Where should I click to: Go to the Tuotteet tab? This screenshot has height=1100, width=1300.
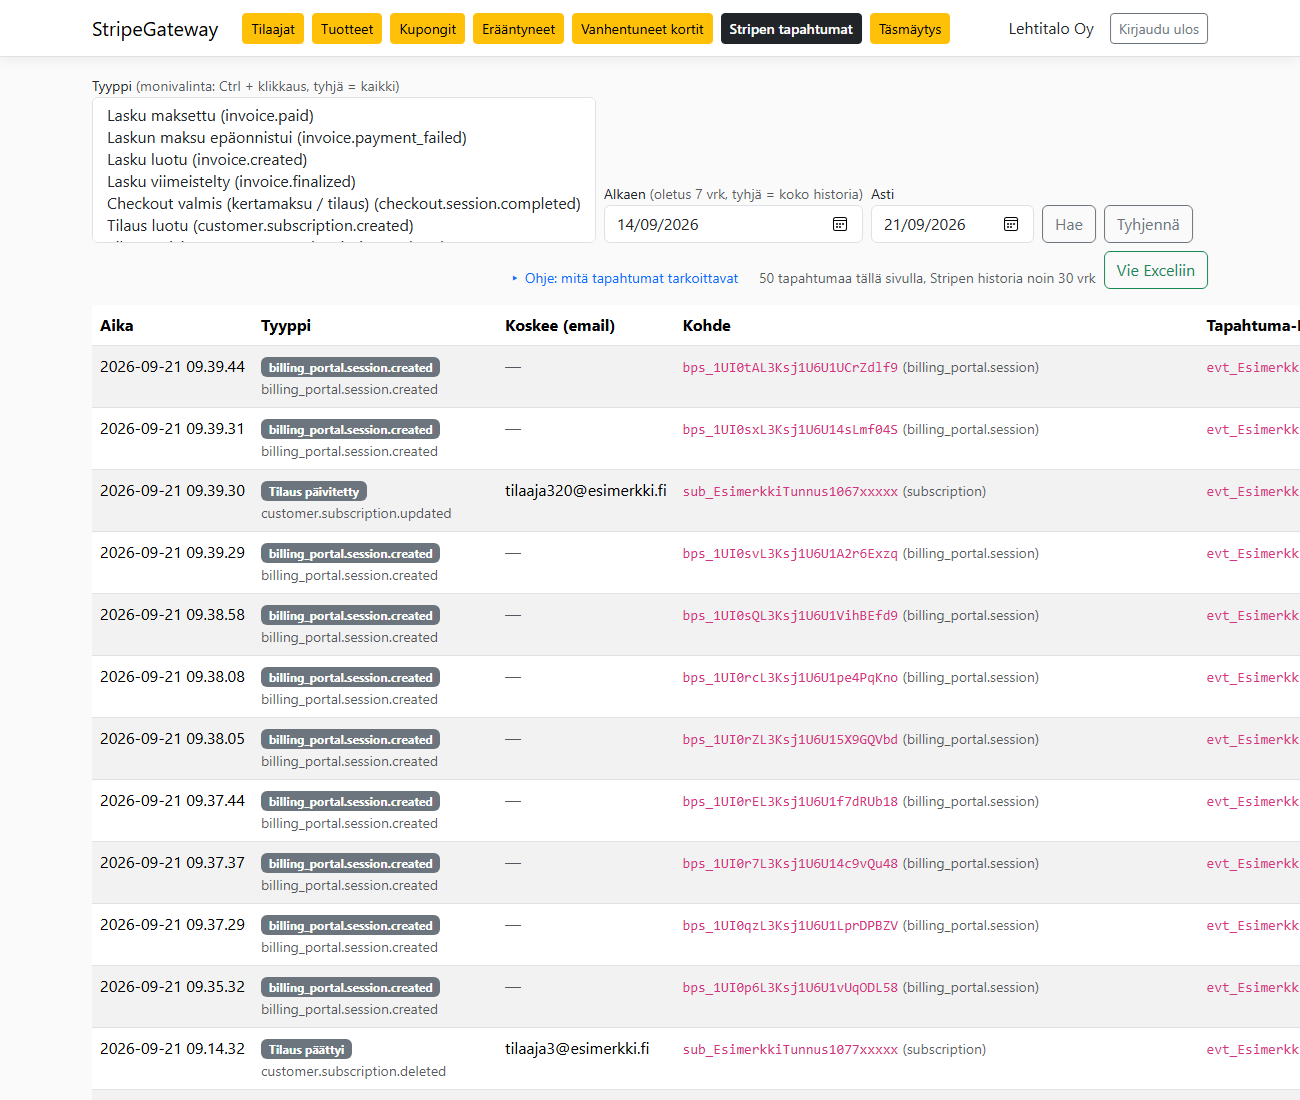(x=347, y=29)
